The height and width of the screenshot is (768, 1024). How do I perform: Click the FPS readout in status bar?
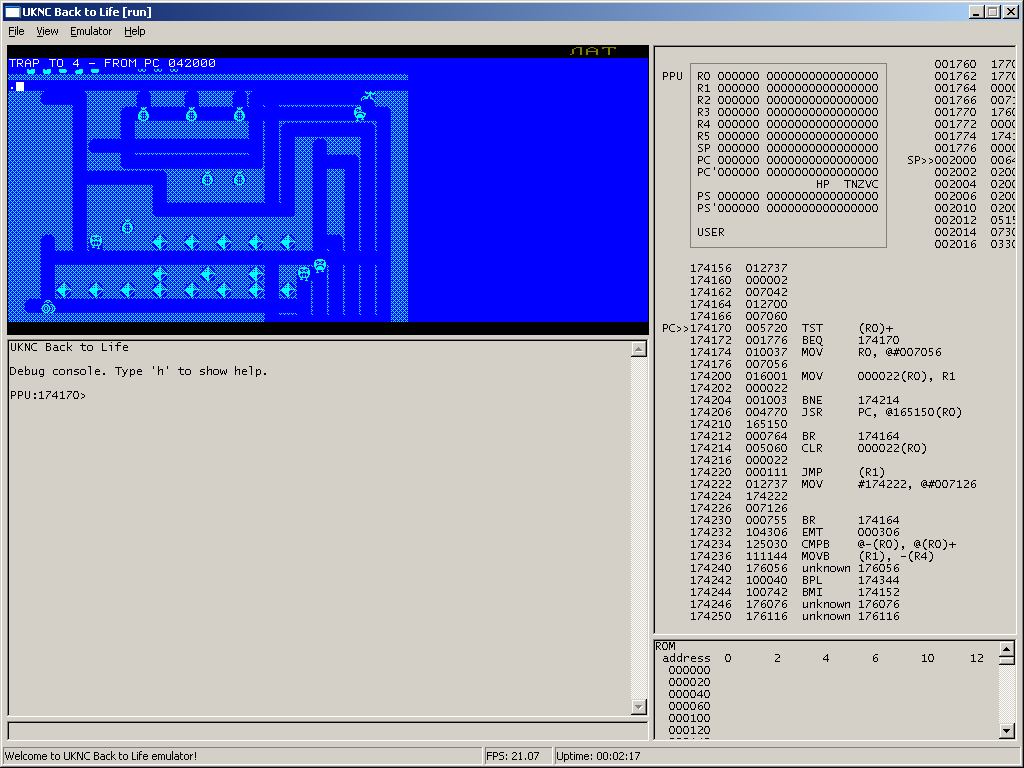click(514, 756)
